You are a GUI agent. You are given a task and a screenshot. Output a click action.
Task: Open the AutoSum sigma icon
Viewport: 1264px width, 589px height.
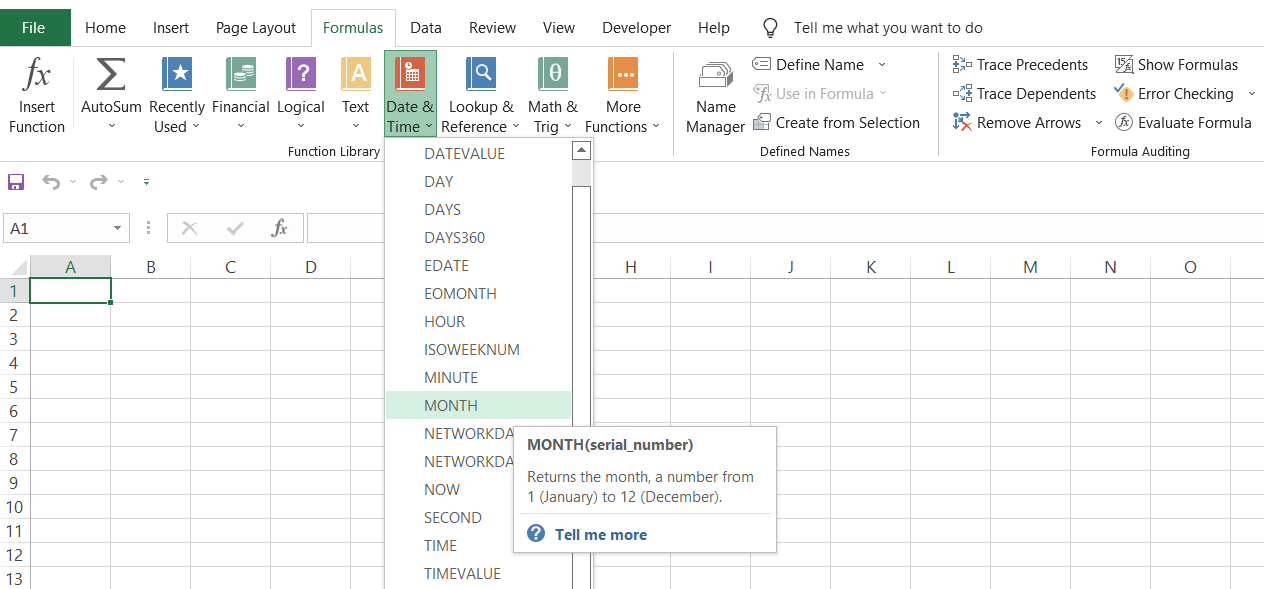(x=111, y=75)
